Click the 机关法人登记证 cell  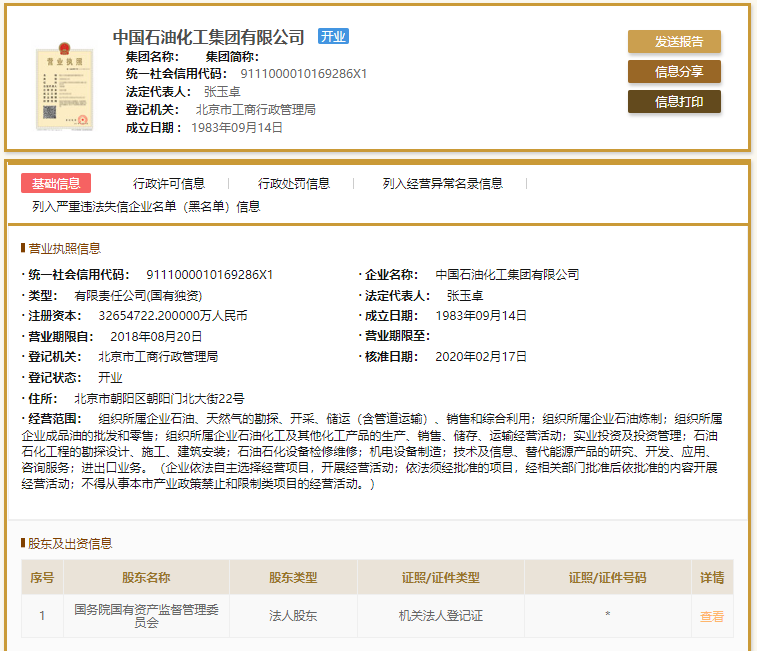[x=441, y=616]
